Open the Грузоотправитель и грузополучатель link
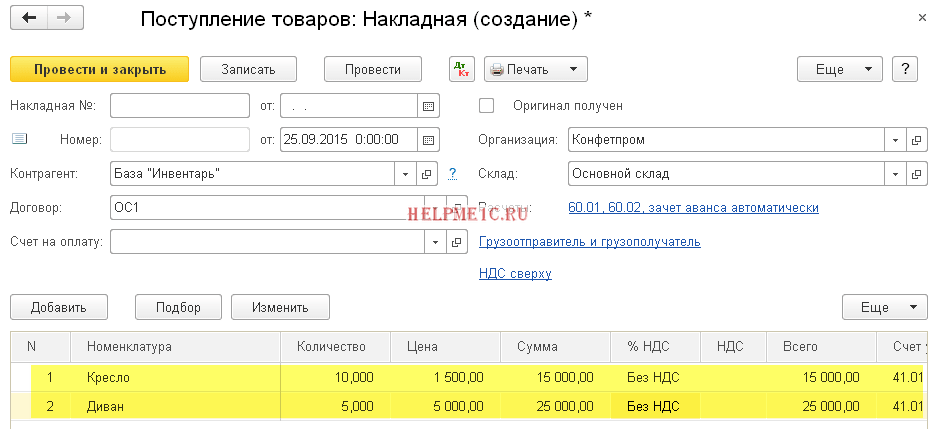937x429 pixels. click(x=590, y=242)
